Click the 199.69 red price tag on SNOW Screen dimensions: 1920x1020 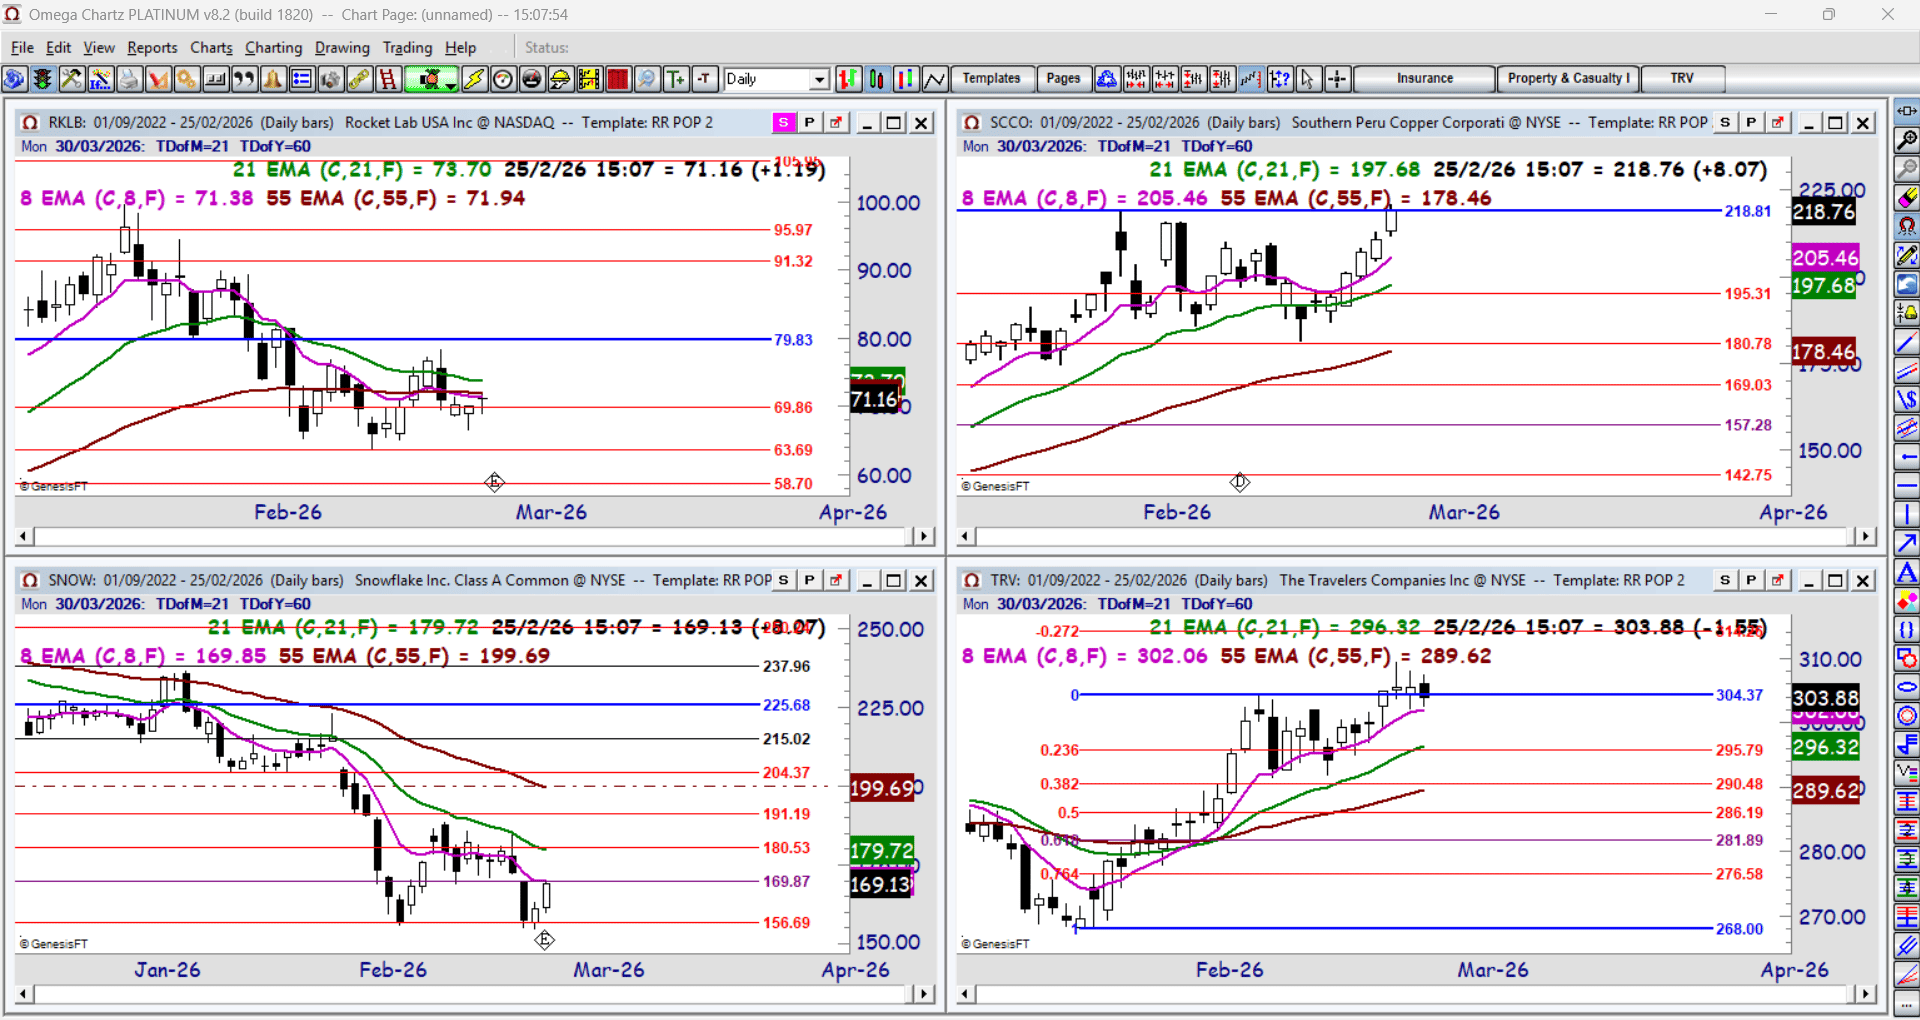pyautogui.click(x=881, y=789)
